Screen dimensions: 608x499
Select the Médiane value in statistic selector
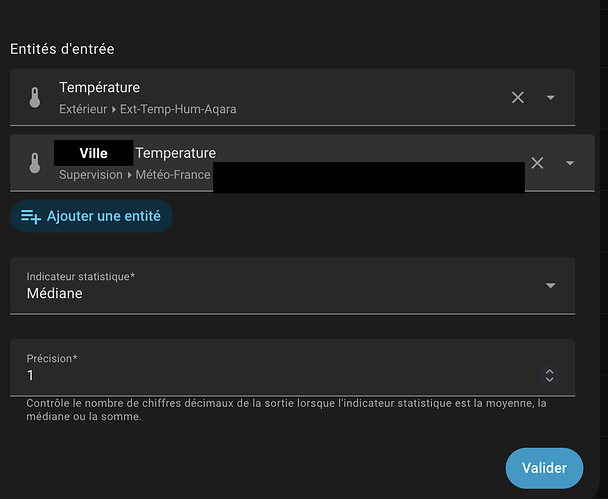pyautogui.click(x=55, y=294)
